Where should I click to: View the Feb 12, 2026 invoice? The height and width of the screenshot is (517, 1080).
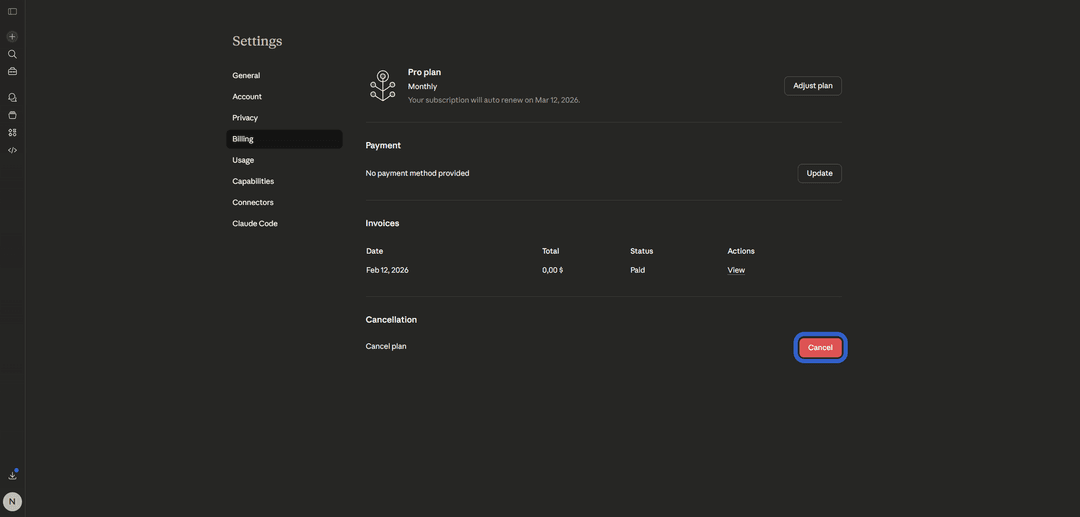(x=736, y=271)
